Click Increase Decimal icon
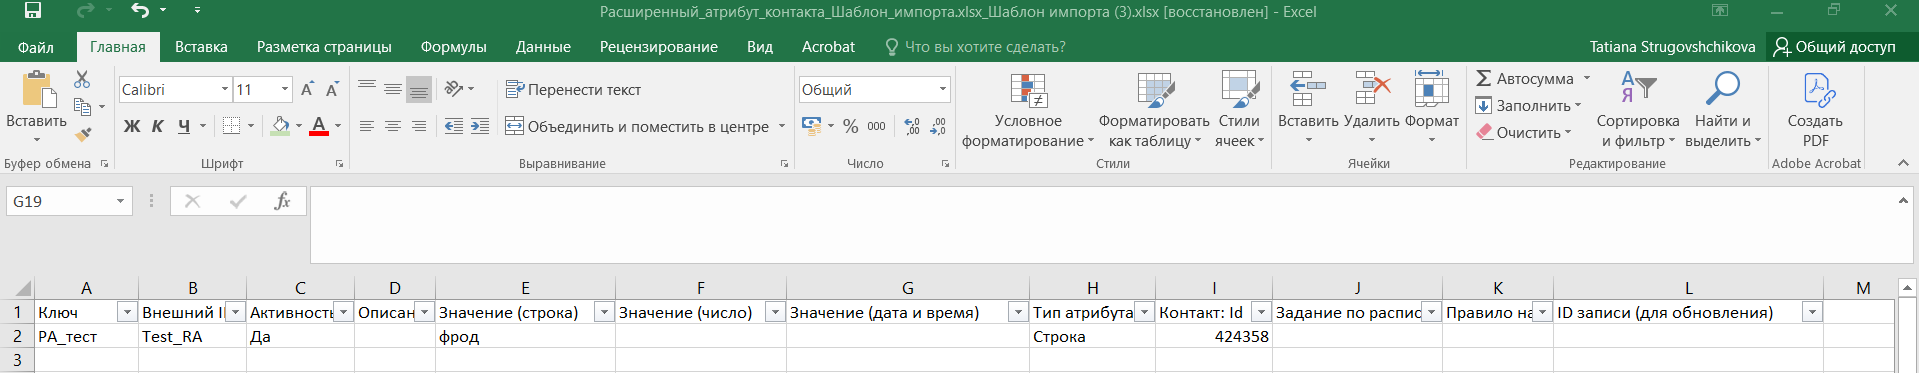 click(912, 126)
